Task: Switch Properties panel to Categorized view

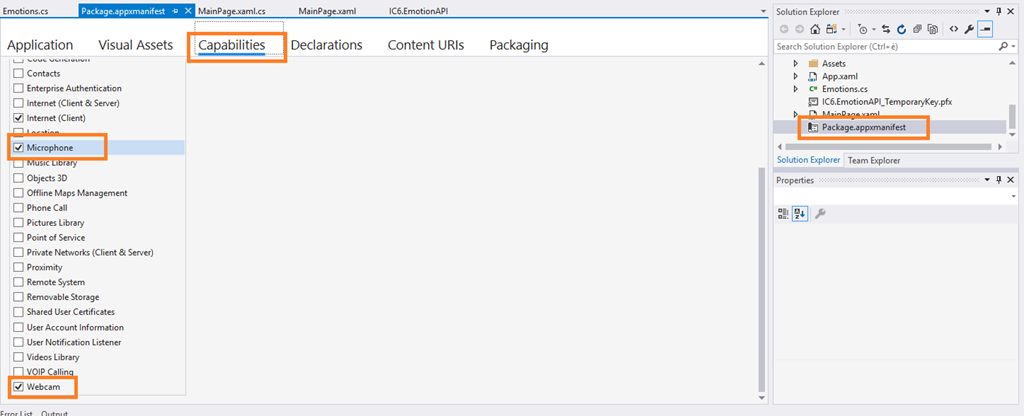Action: pos(784,213)
